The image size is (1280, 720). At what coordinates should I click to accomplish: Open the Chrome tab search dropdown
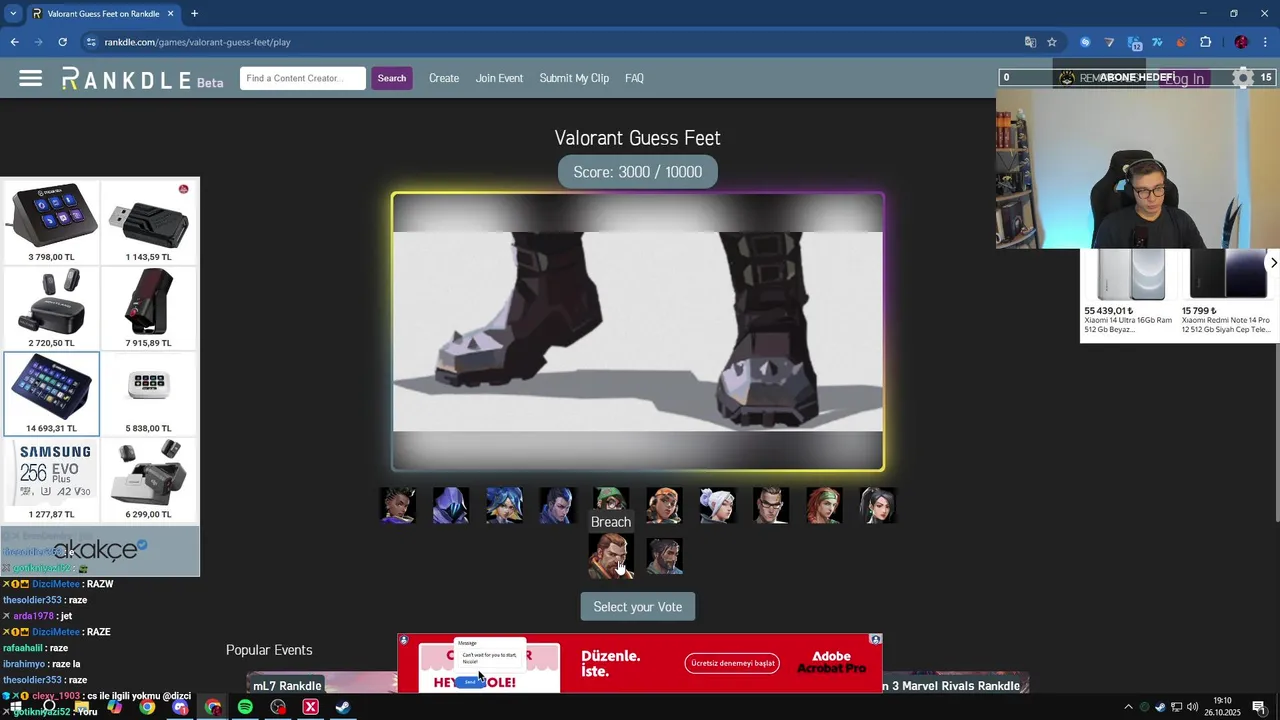pos(13,14)
